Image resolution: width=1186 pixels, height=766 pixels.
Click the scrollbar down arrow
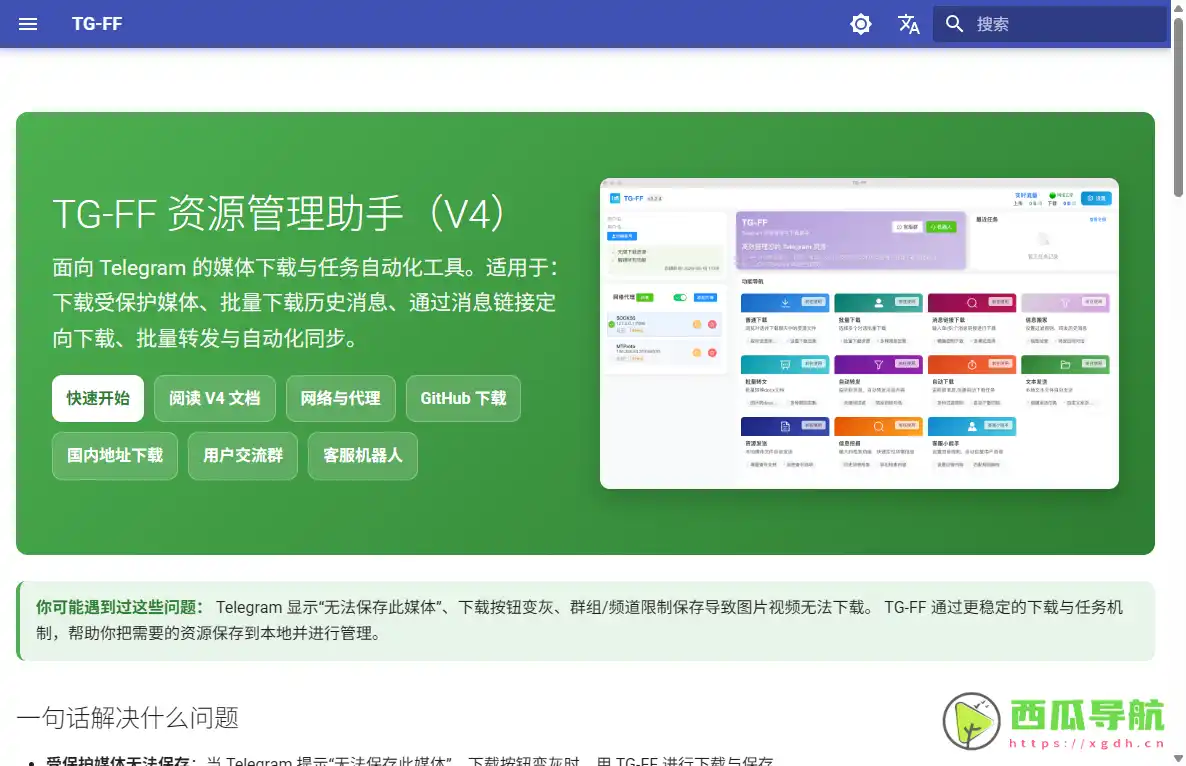coord(1178,758)
